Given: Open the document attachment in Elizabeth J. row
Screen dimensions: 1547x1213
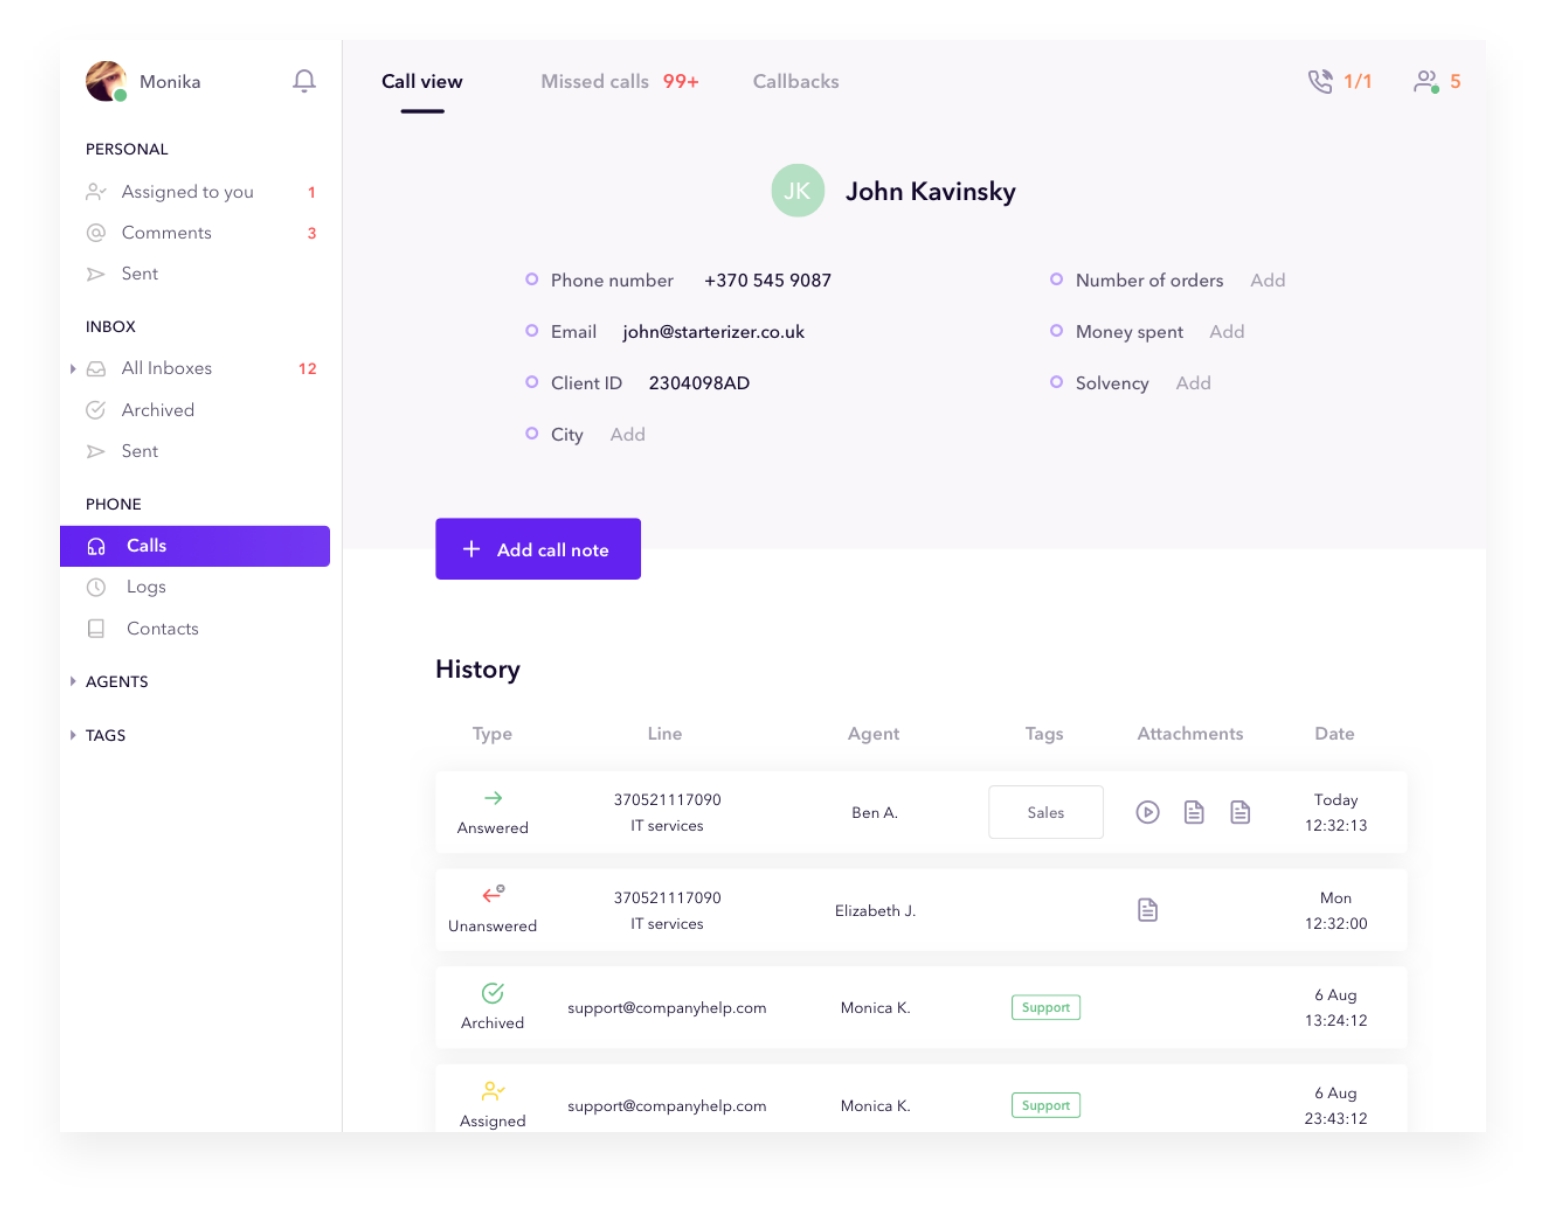Looking at the screenshot, I should pyautogui.click(x=1147, y=910).
